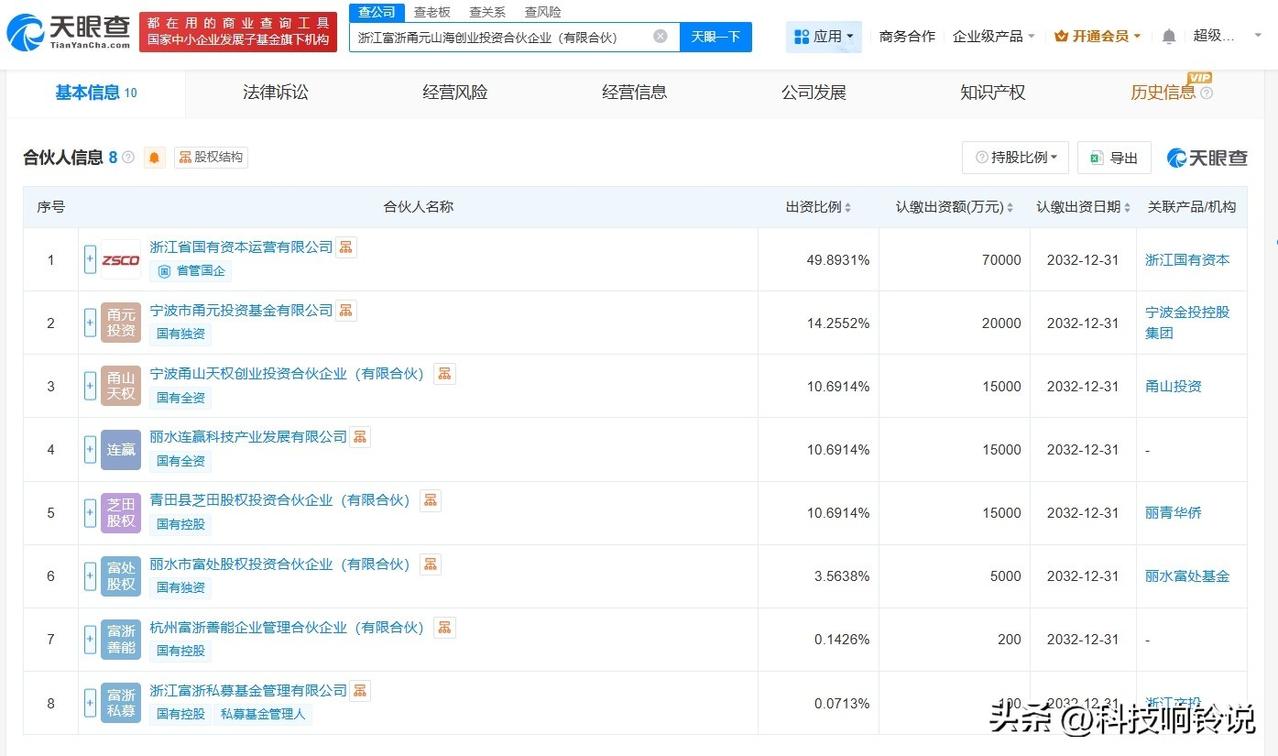
Task: Open the 商务合作 link
Action: (907, 37)
